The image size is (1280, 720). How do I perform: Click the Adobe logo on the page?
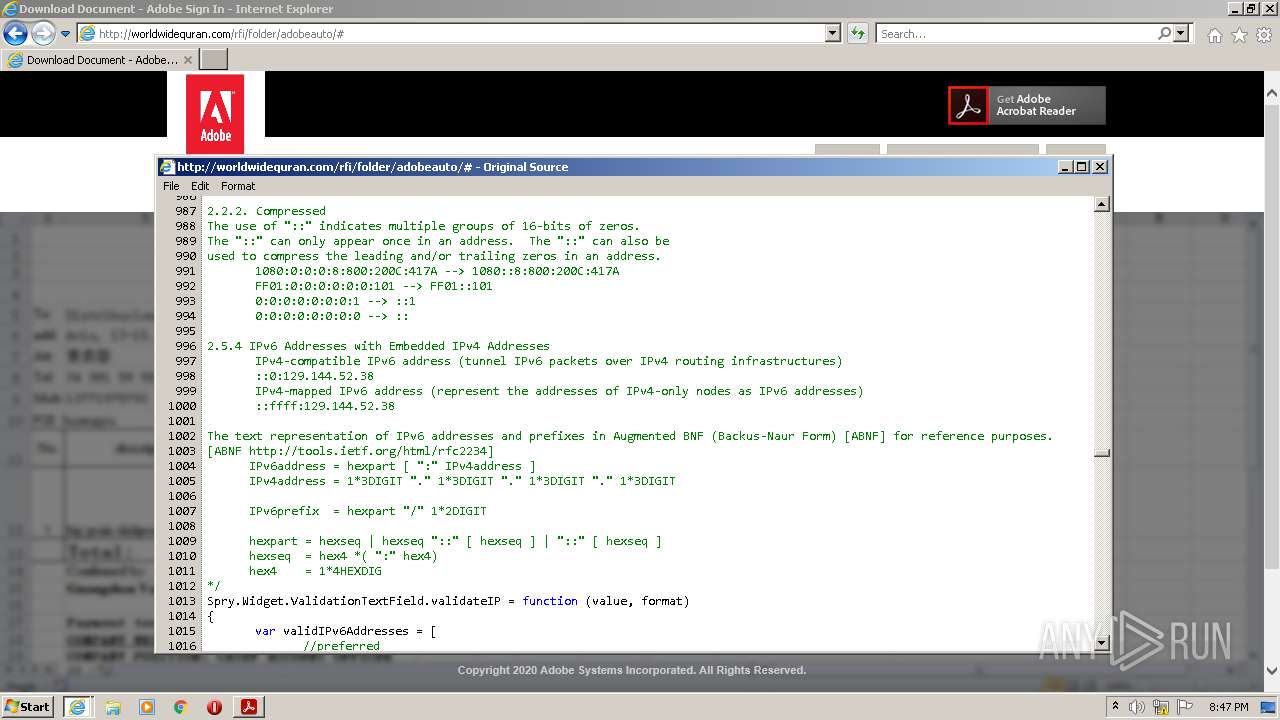(x=215, y=114)
